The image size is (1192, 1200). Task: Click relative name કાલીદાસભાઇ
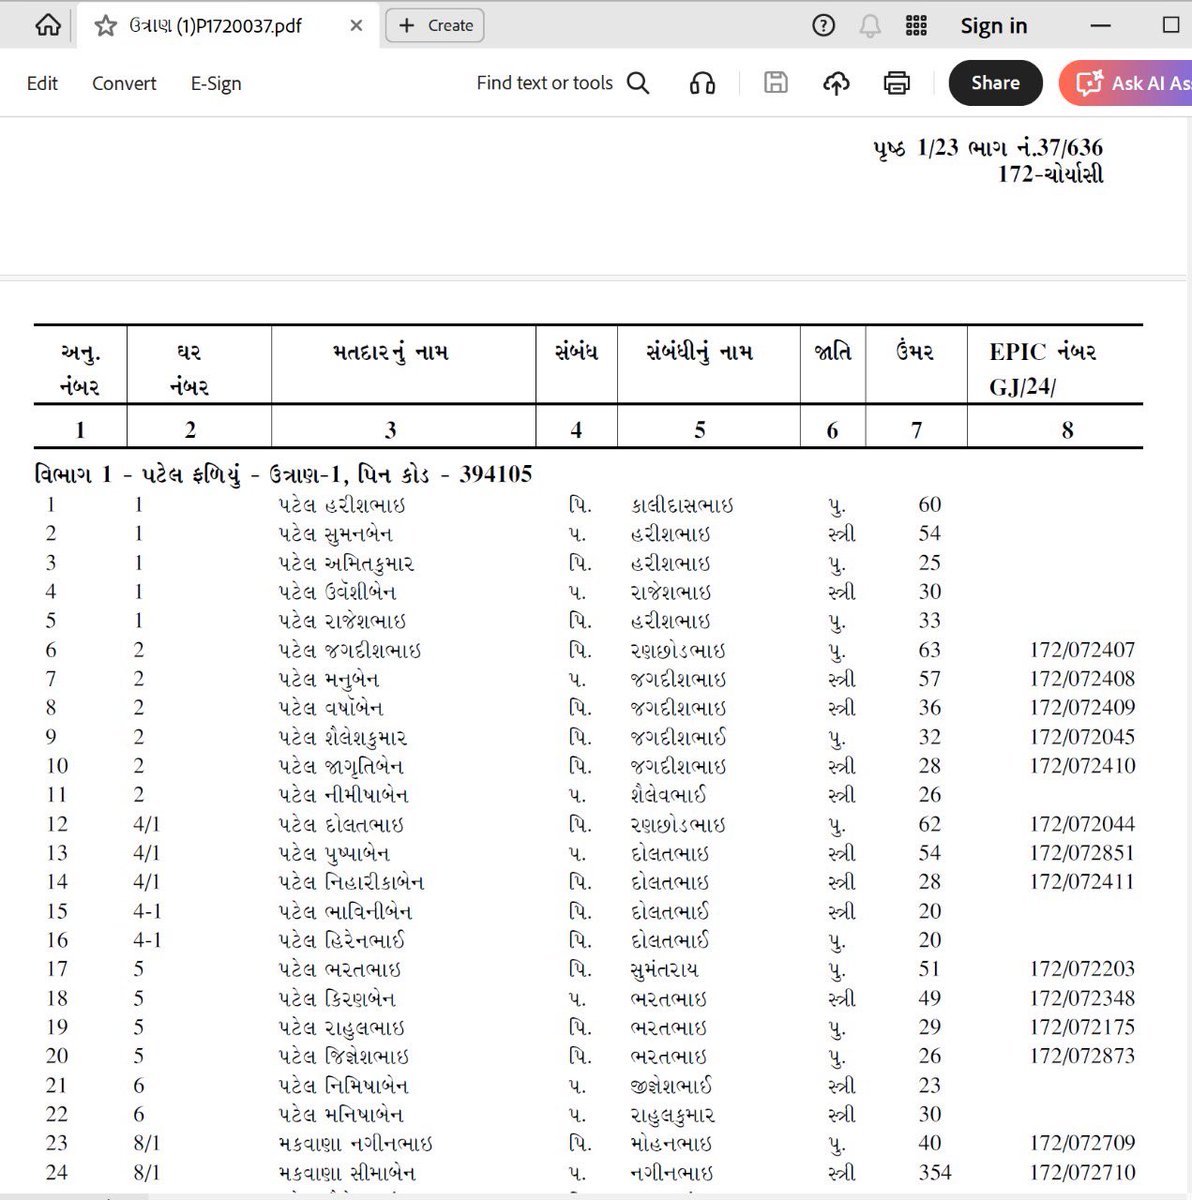(x=682, y=505)
